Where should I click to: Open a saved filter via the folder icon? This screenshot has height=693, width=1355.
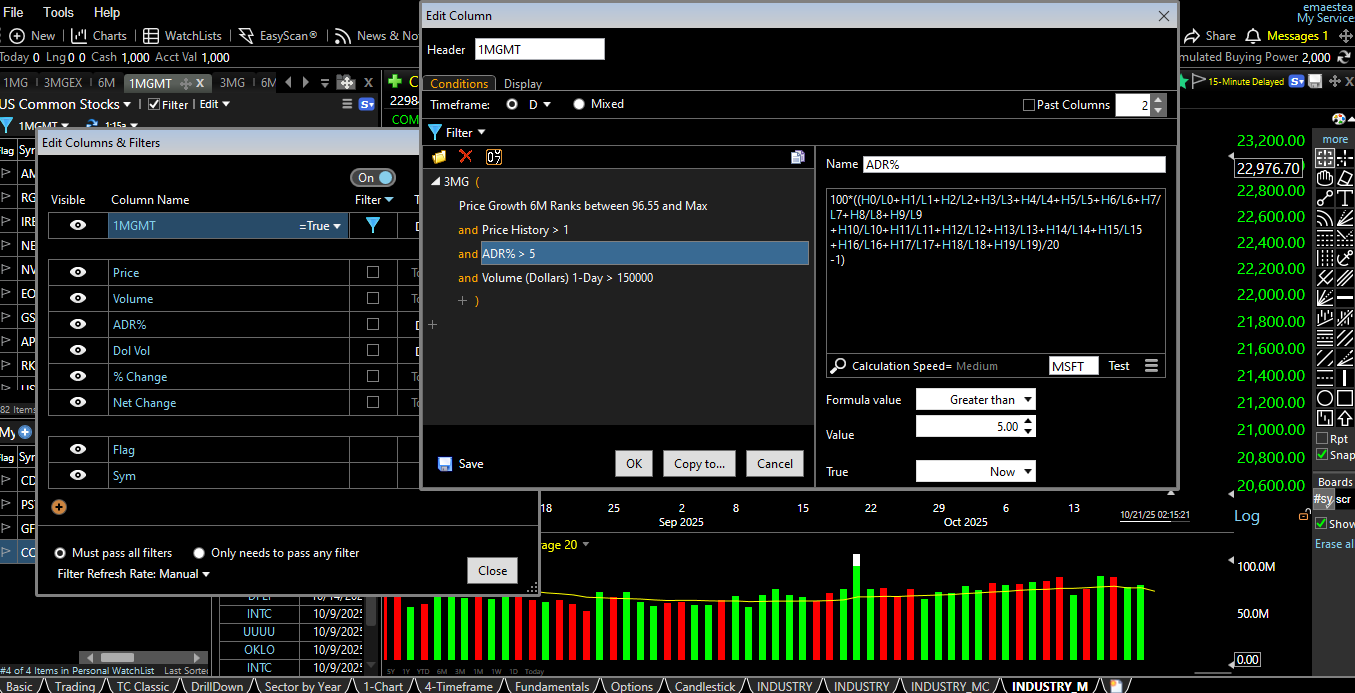(438, 157)
